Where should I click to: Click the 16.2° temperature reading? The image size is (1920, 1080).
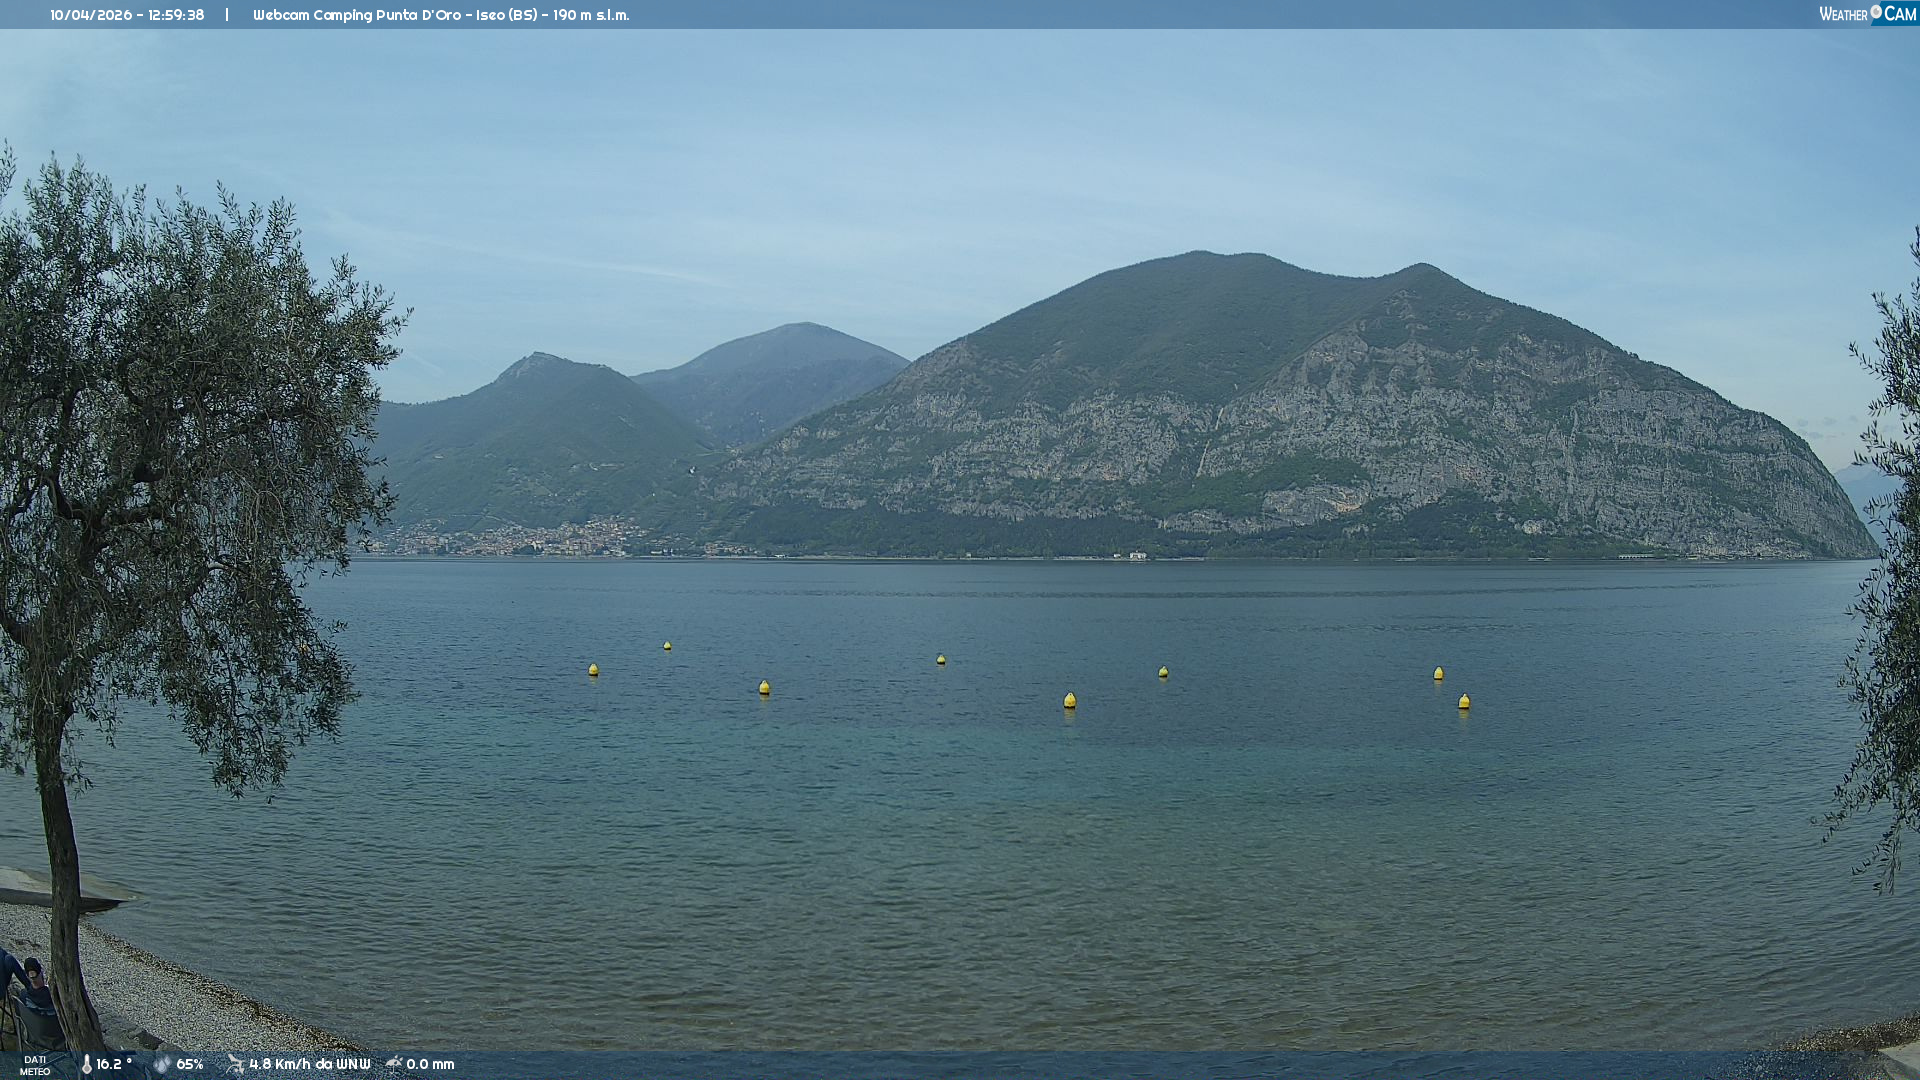(x=114, y=1064)
